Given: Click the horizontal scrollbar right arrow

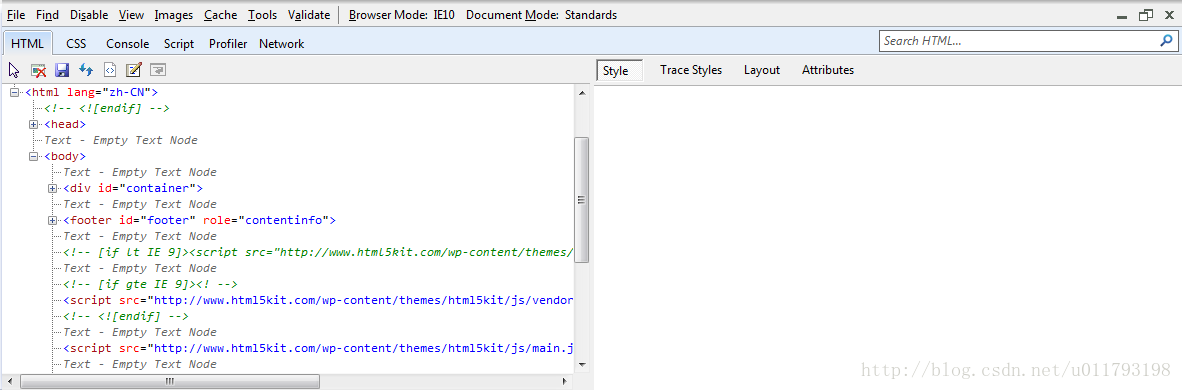Looking at the screenshot, I should coord(566,382).
